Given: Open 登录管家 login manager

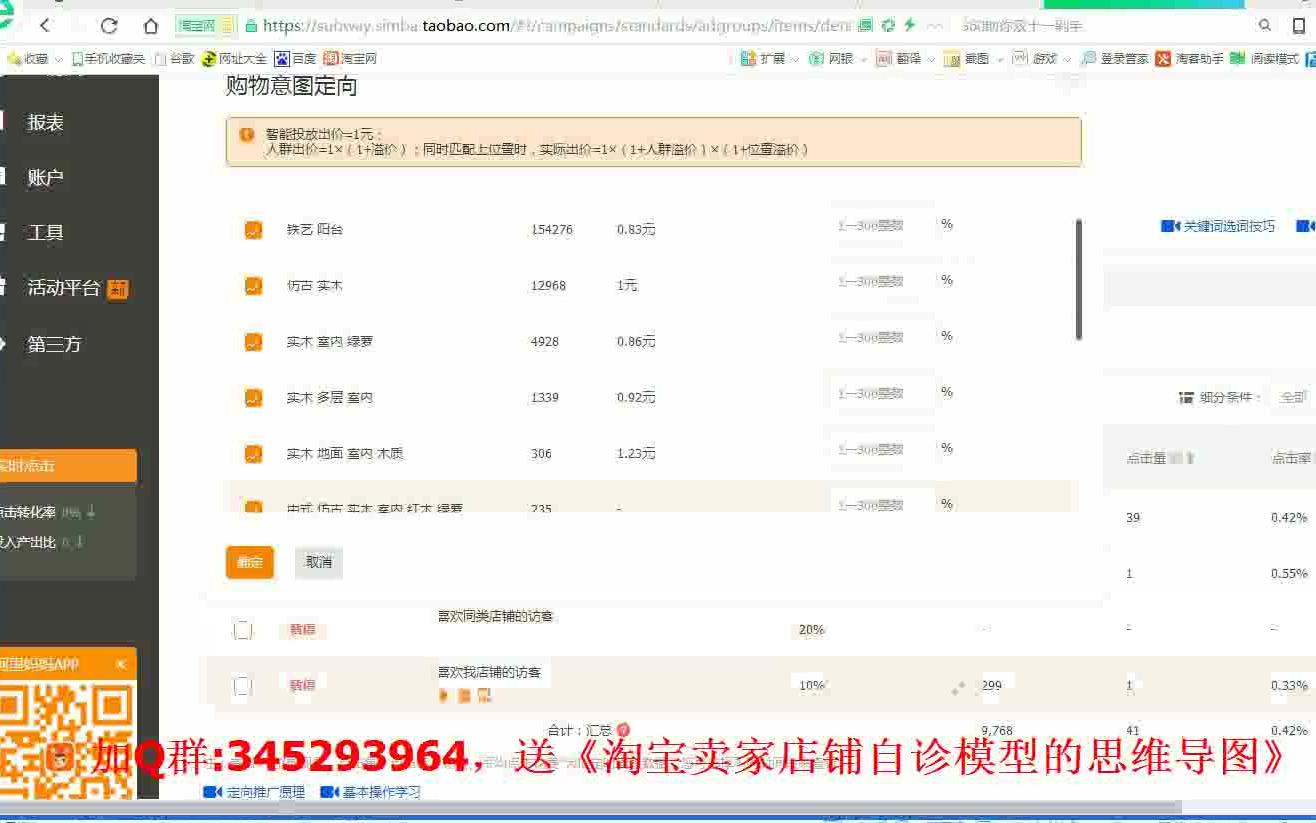Looking at the screenshot, I should click(1115, 59).
